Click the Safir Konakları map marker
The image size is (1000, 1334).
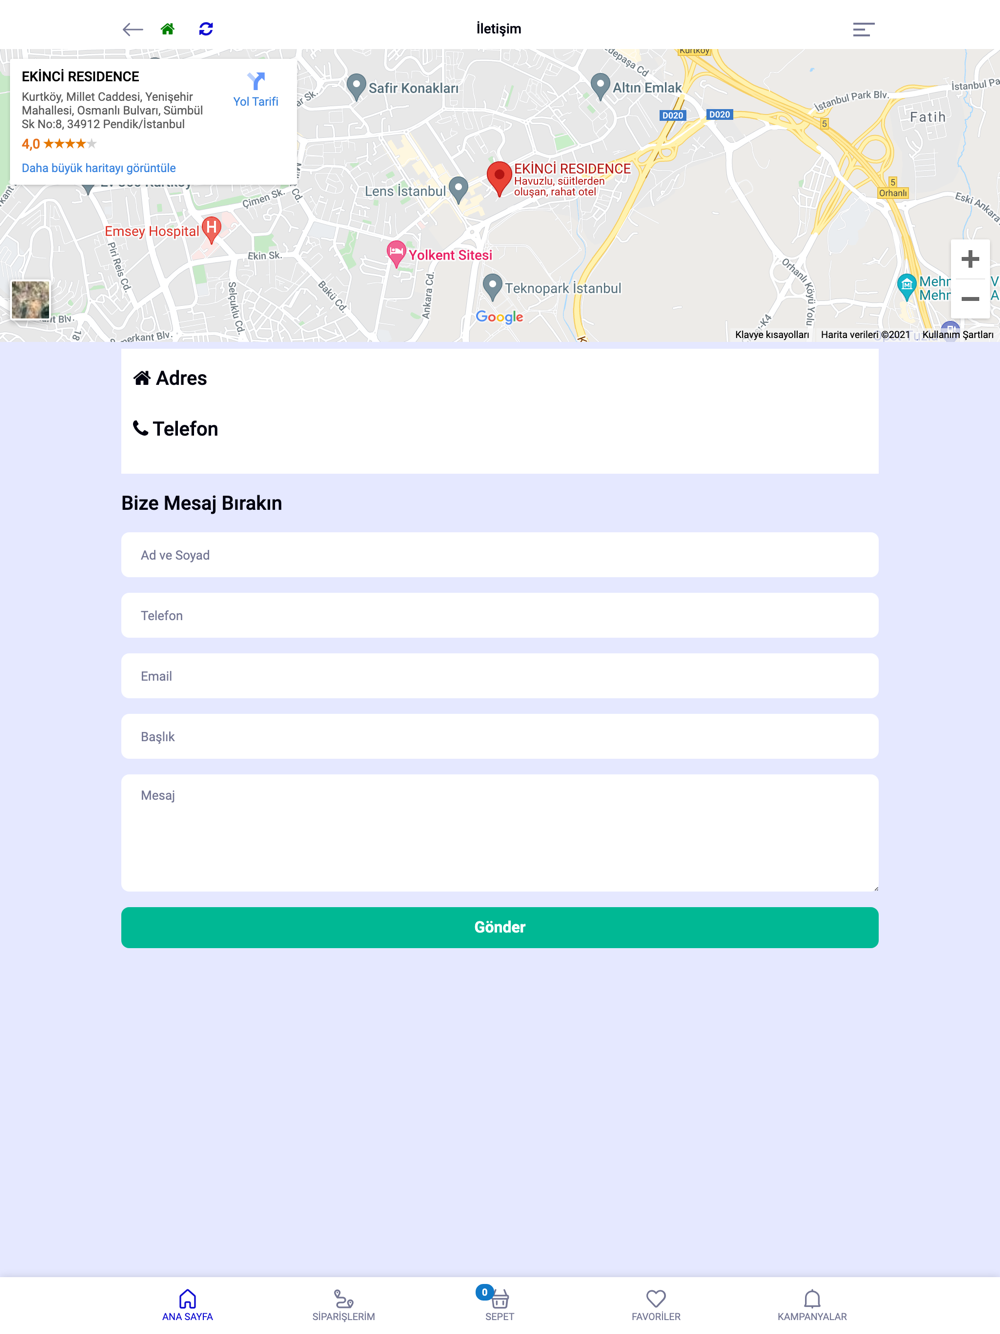[356, 87]
